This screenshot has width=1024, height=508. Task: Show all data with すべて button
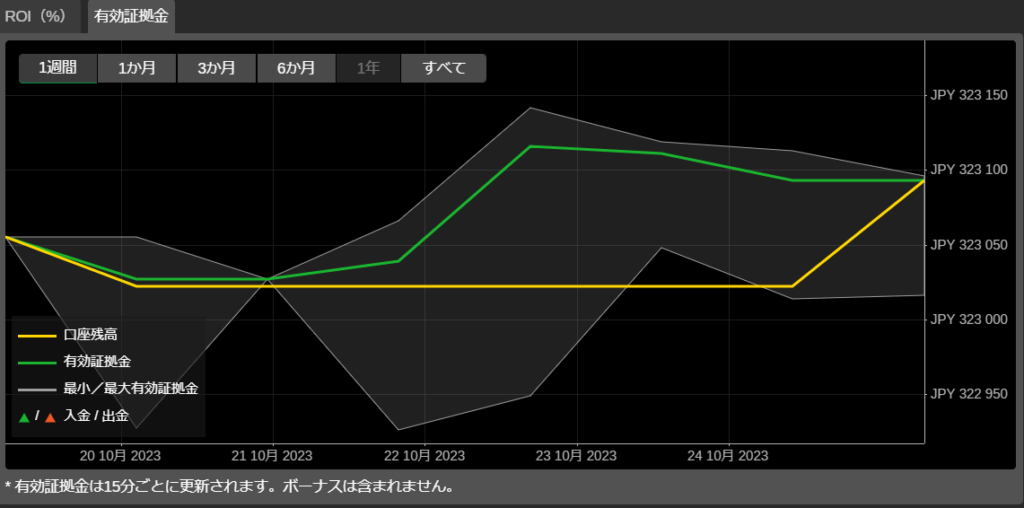pyautogui.click(x=444, y=68)
